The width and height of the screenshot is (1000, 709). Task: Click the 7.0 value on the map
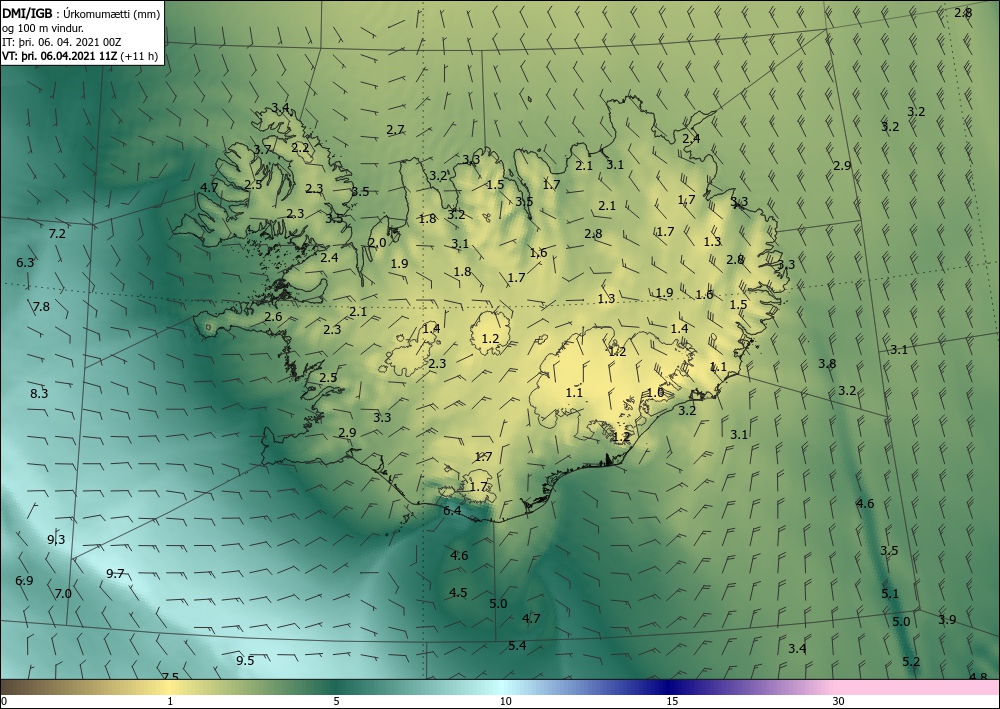point(63,594)
